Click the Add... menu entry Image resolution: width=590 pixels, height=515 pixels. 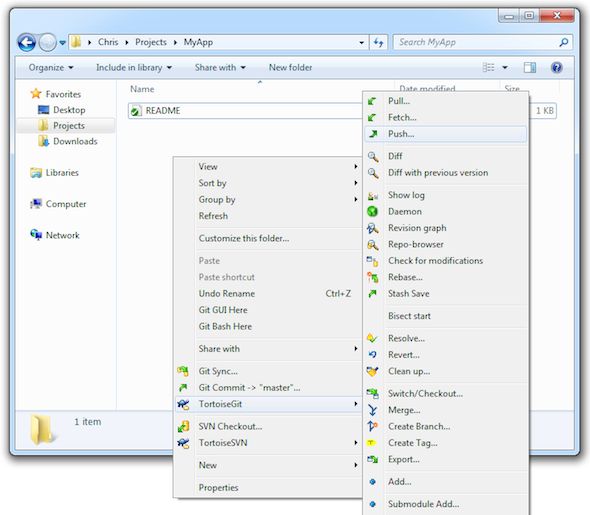click(x=400, y=482)
